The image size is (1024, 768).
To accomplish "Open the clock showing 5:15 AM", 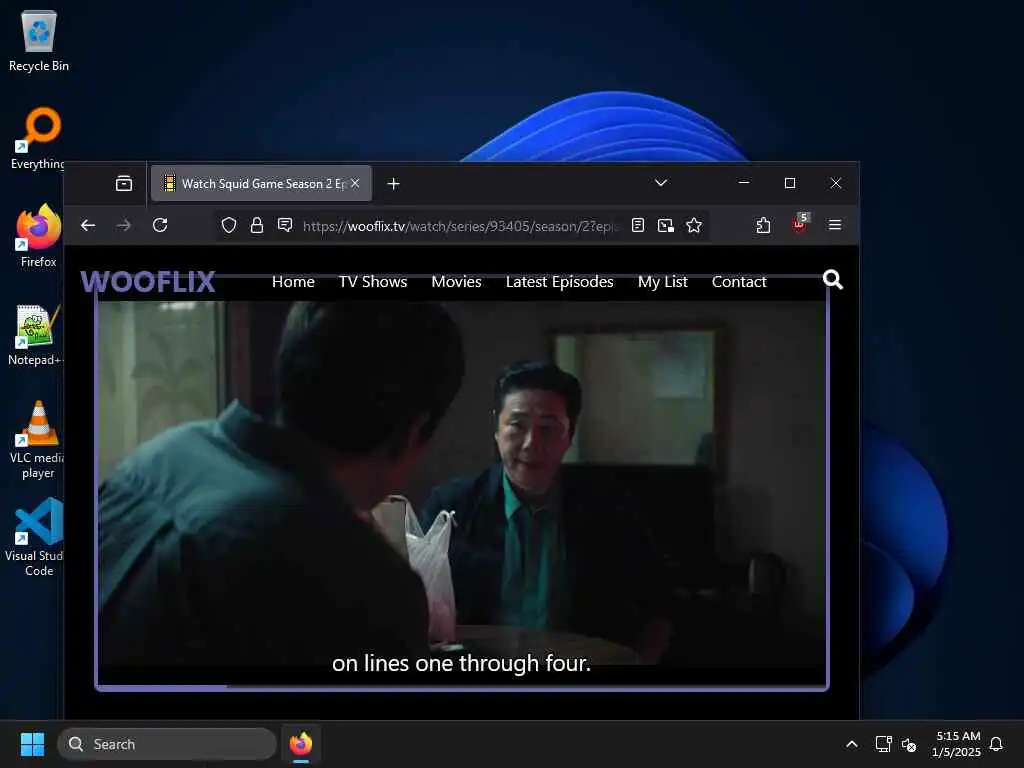I will pos(957,744).
